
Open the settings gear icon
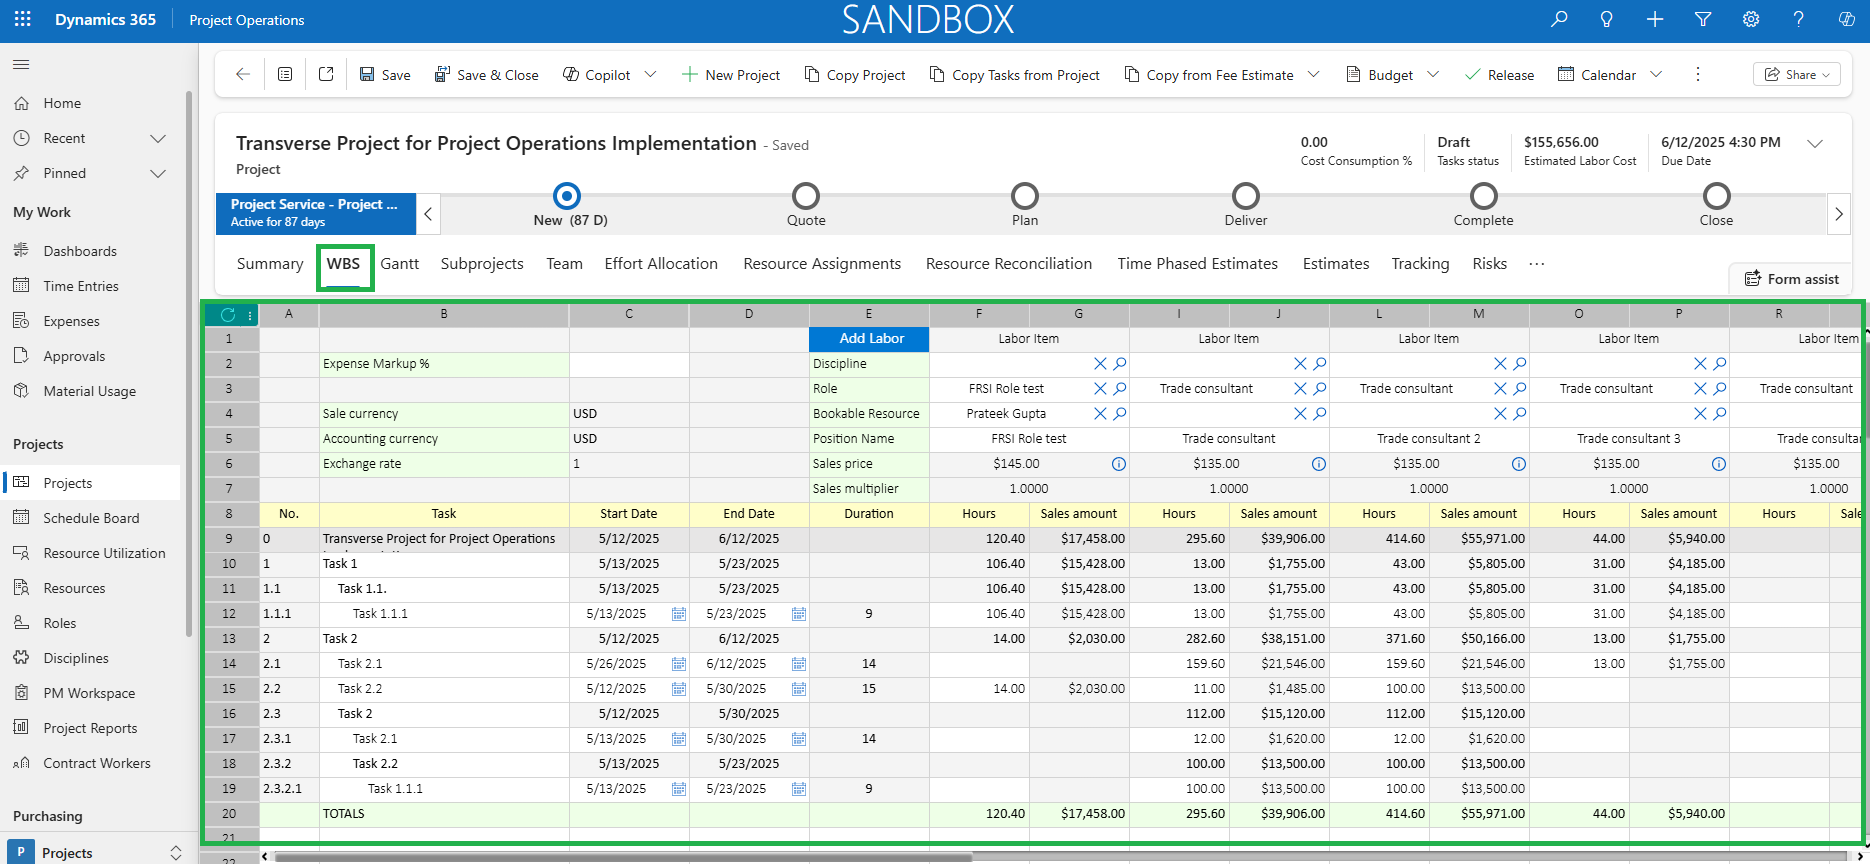(1751, 19)
